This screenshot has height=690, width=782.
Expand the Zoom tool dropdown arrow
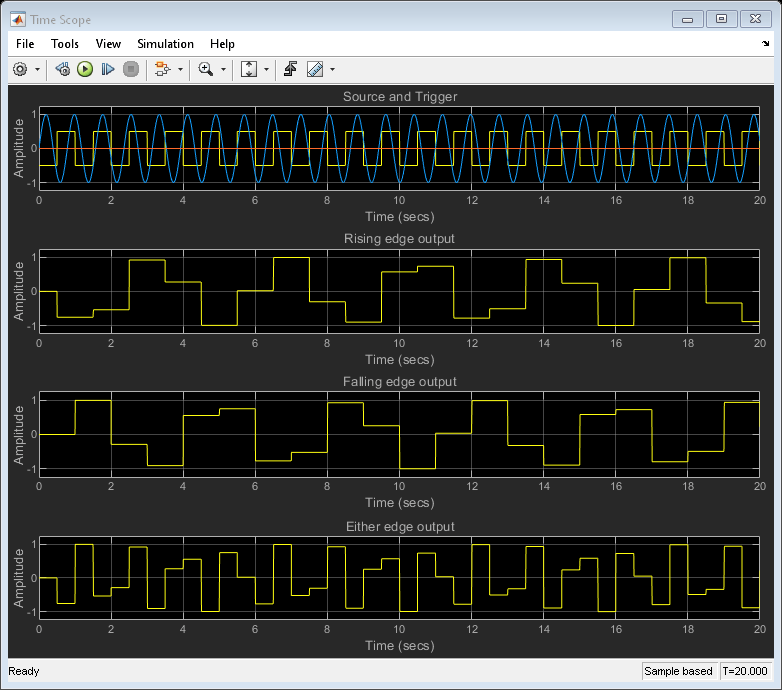[x=223, y=69]
